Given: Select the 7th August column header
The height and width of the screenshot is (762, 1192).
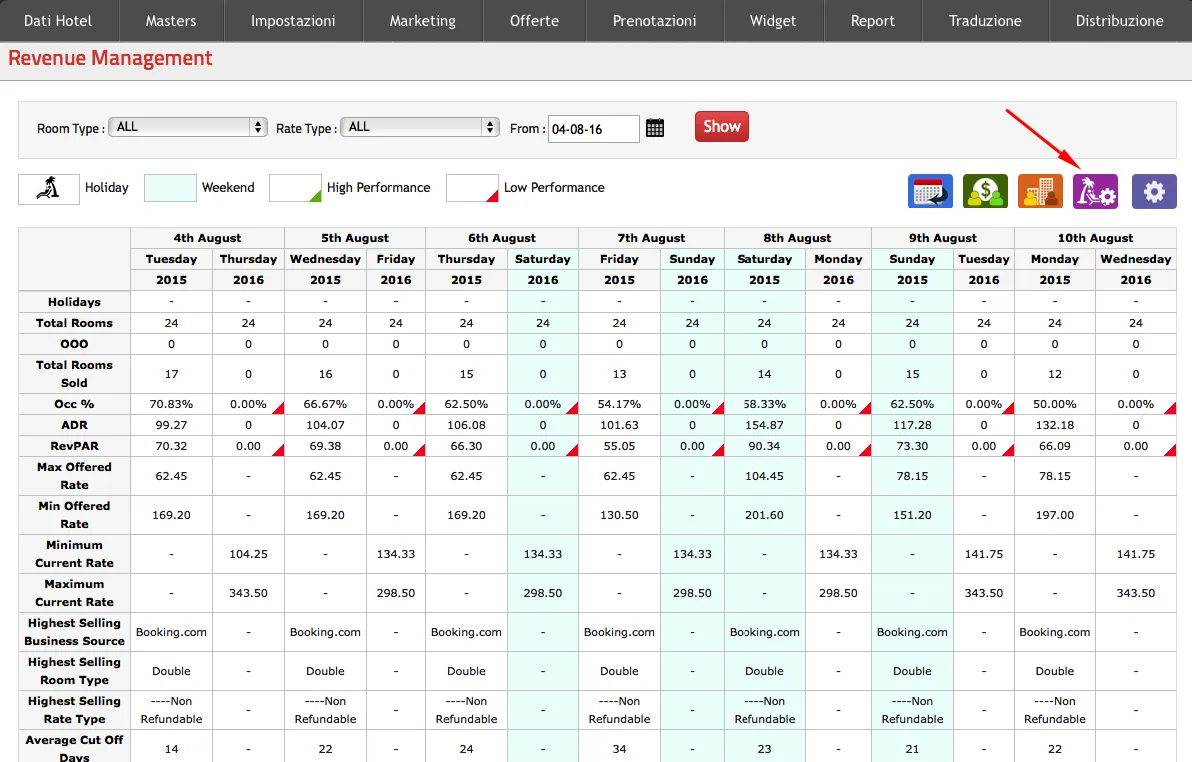Looking at the screenshot, I should (x=651, y=238).
